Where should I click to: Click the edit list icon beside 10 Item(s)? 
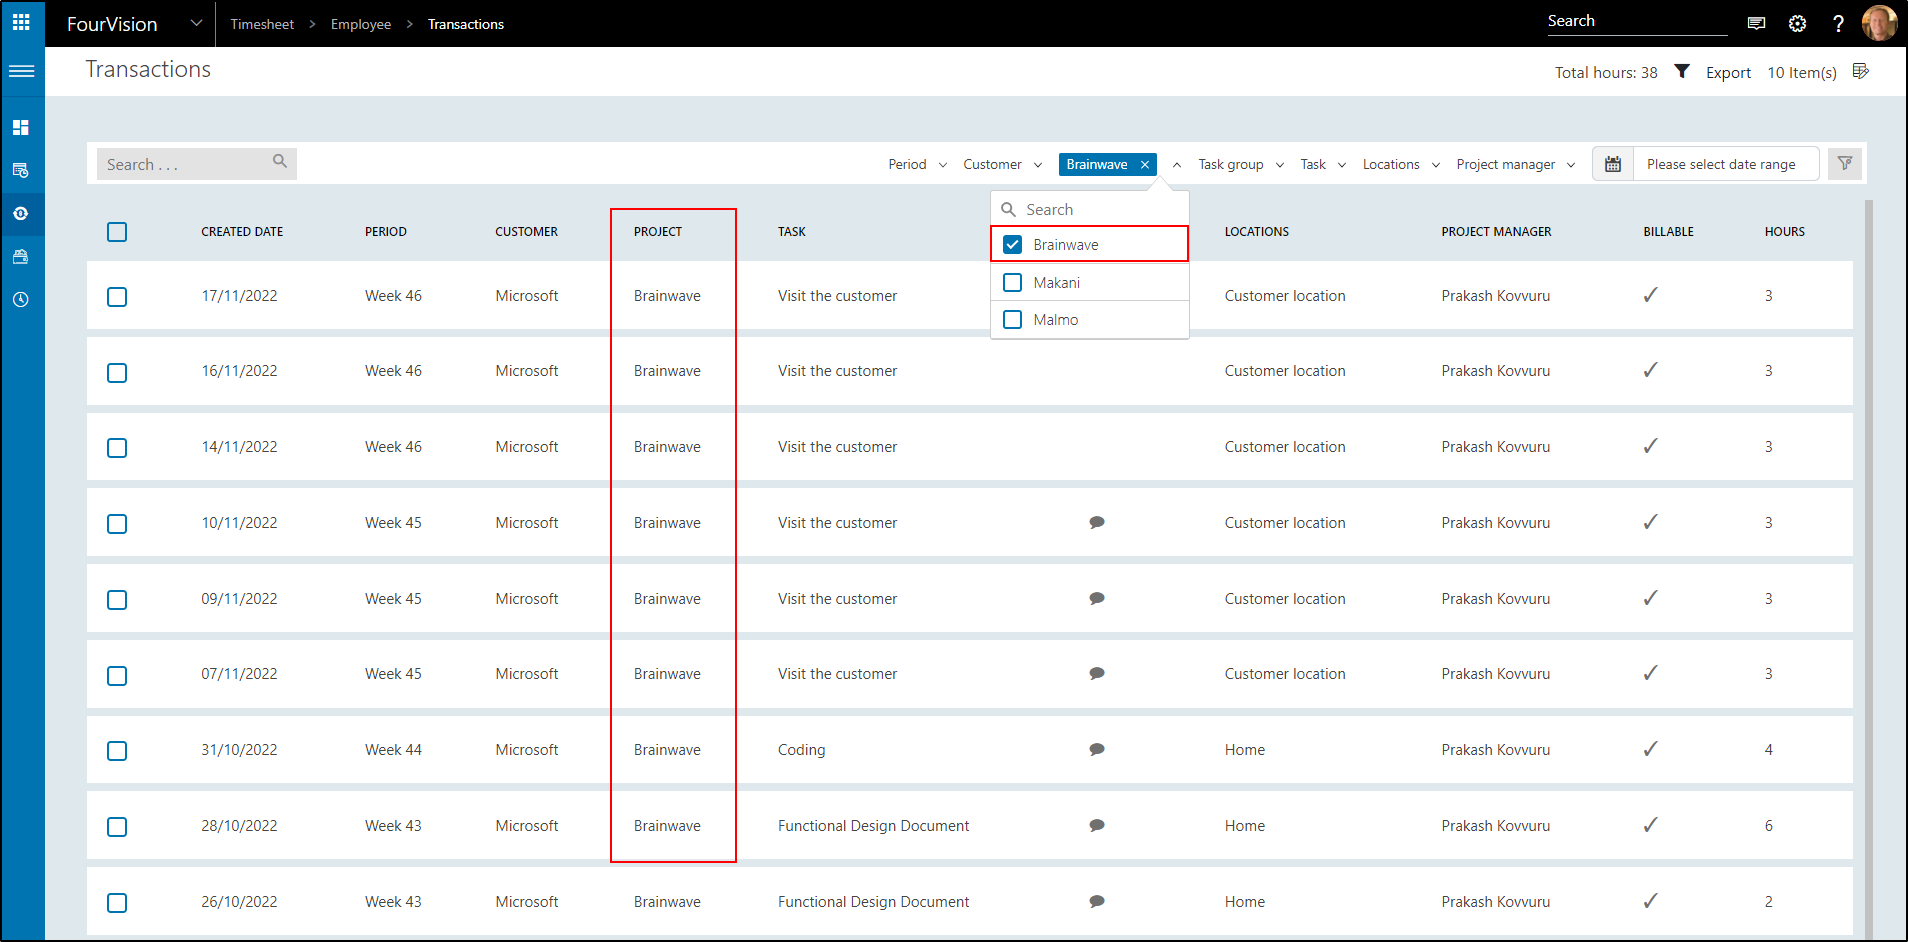[1860, 71]
